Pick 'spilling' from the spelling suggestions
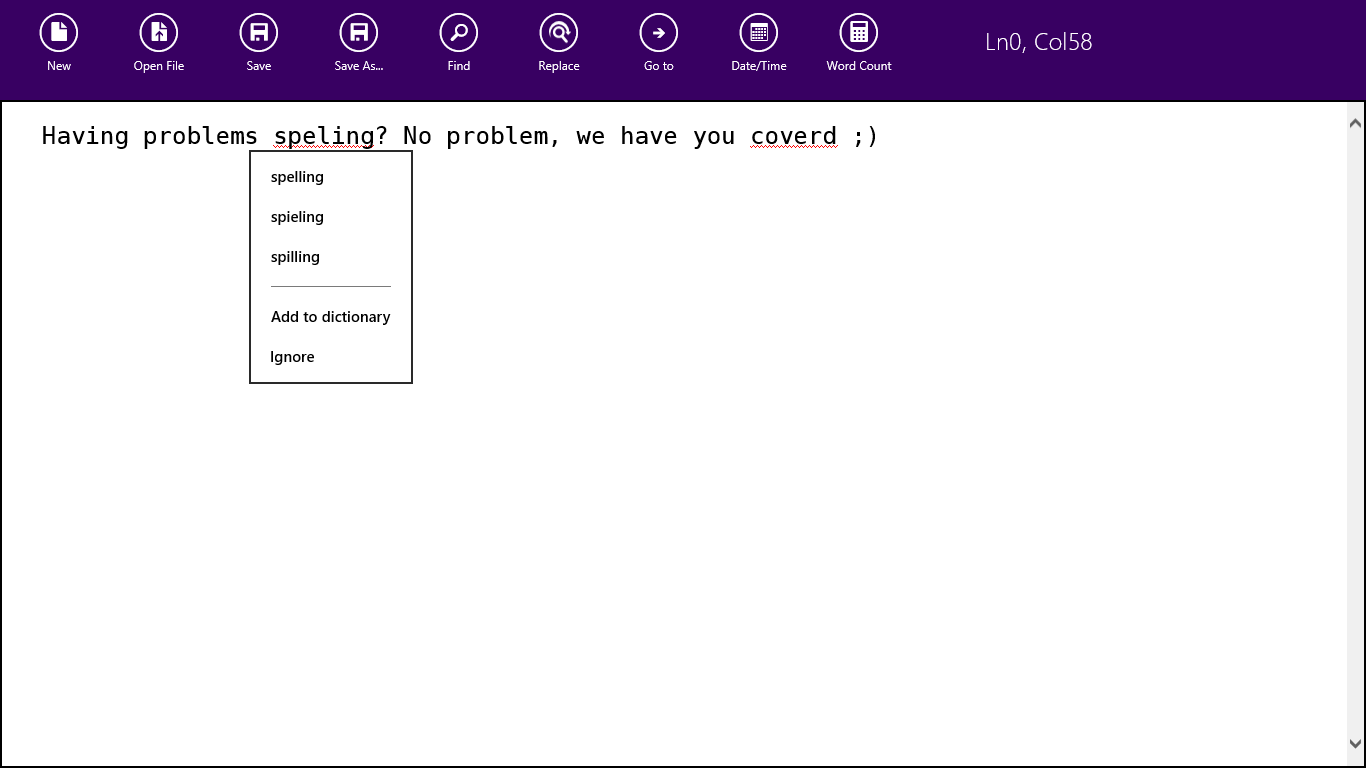1366x768 pixels. click(x=295, y=257)
